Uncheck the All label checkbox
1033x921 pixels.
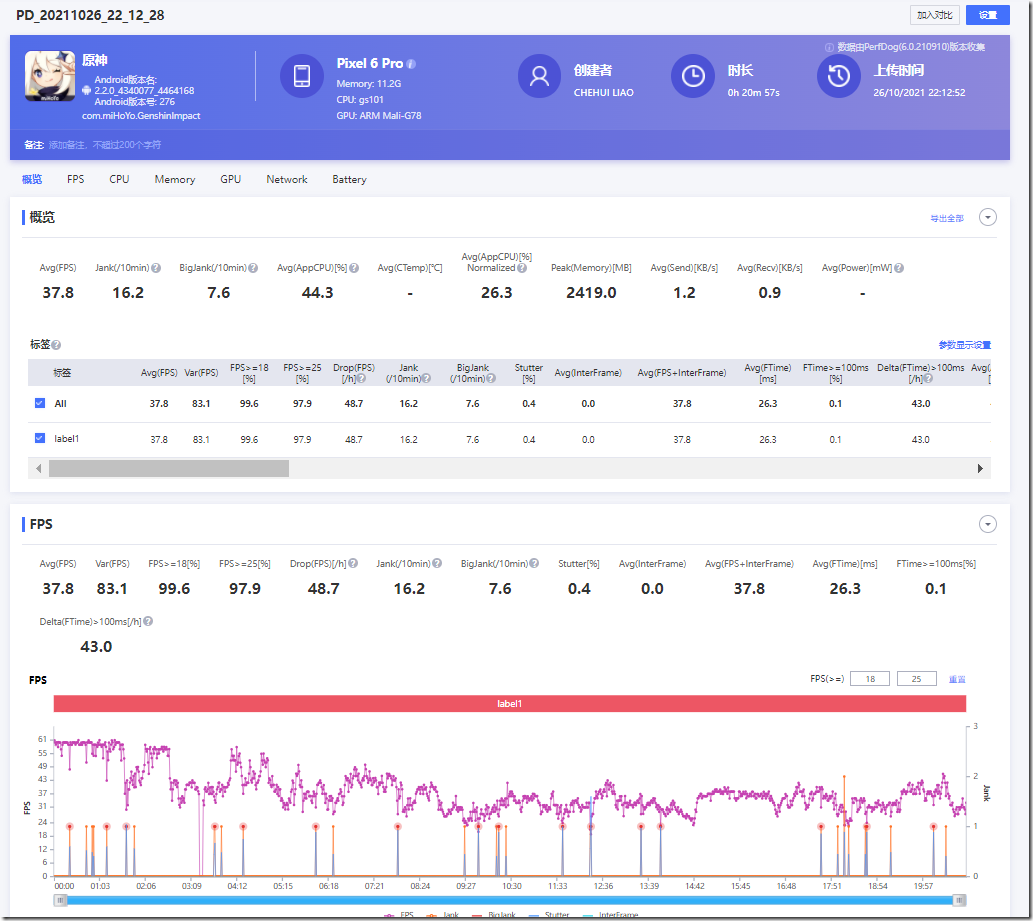[x=40, y=403]
